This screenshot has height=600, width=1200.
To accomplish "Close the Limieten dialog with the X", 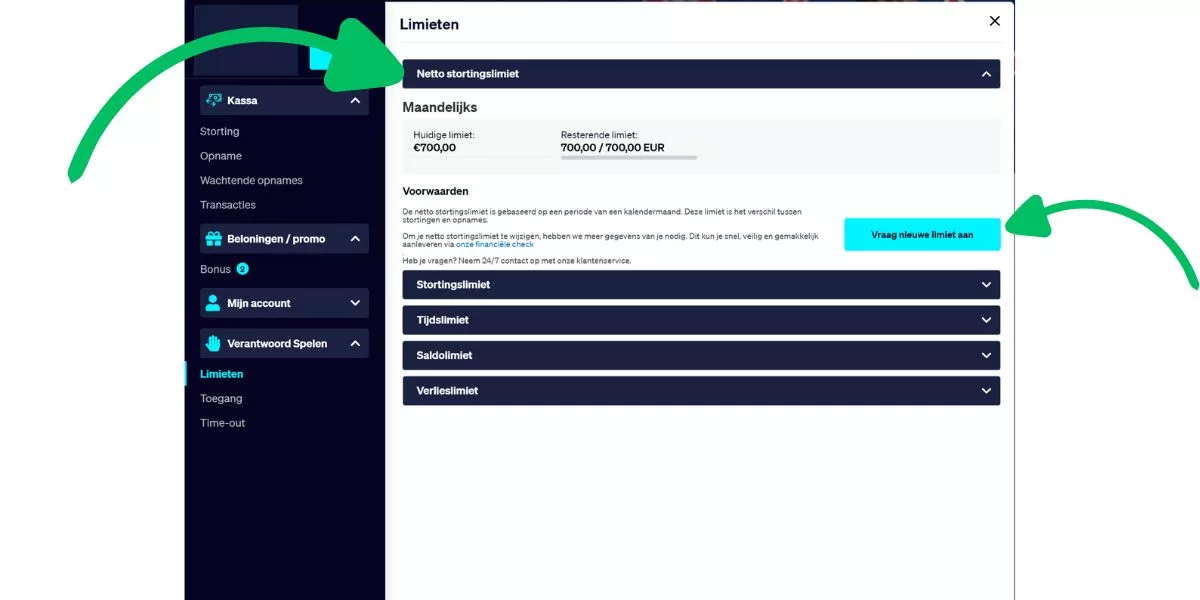I will tap(994, 21).
